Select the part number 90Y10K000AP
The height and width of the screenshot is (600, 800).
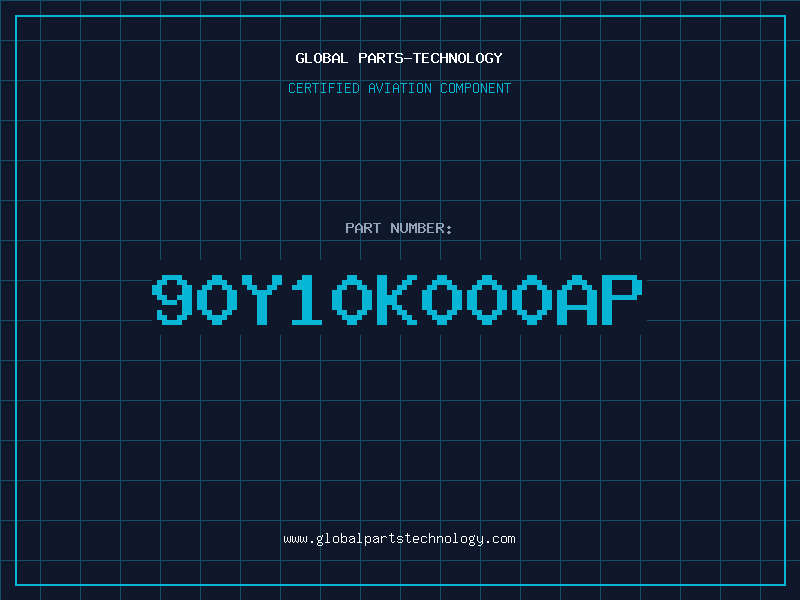(397, 300)
